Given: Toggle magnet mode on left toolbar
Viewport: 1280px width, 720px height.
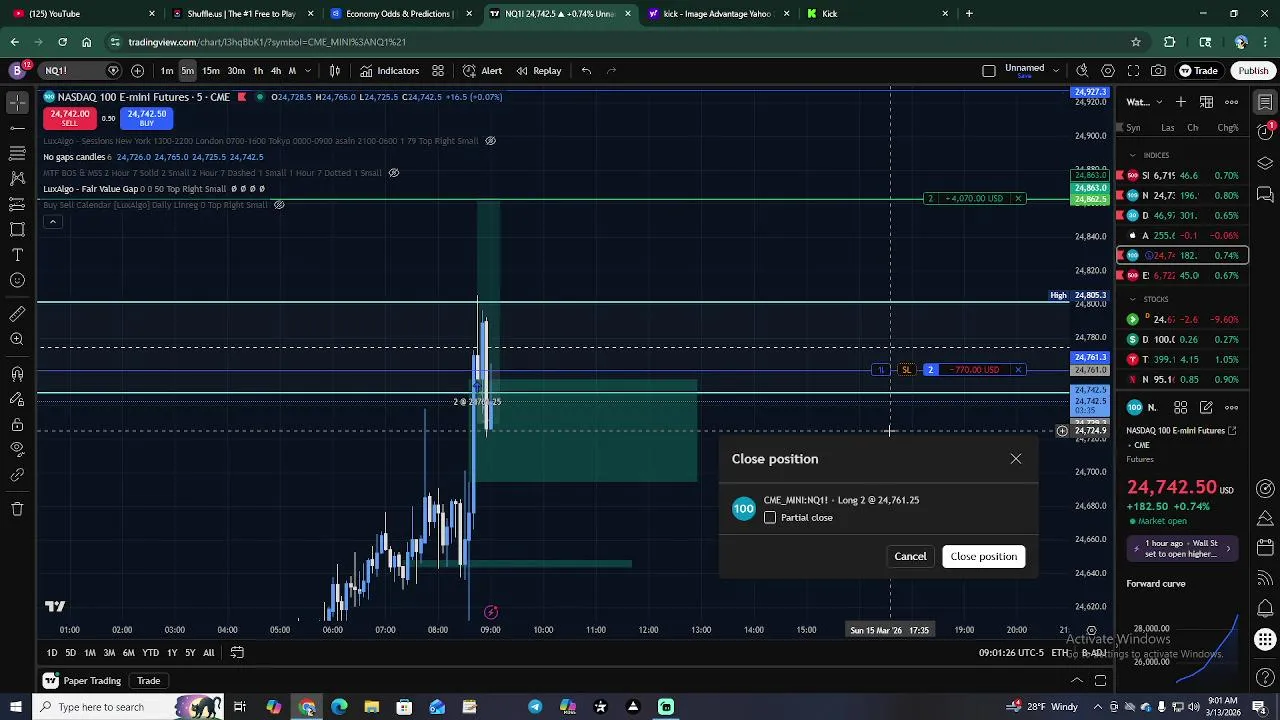Looking at the screenshot, I should pos(17,374).
